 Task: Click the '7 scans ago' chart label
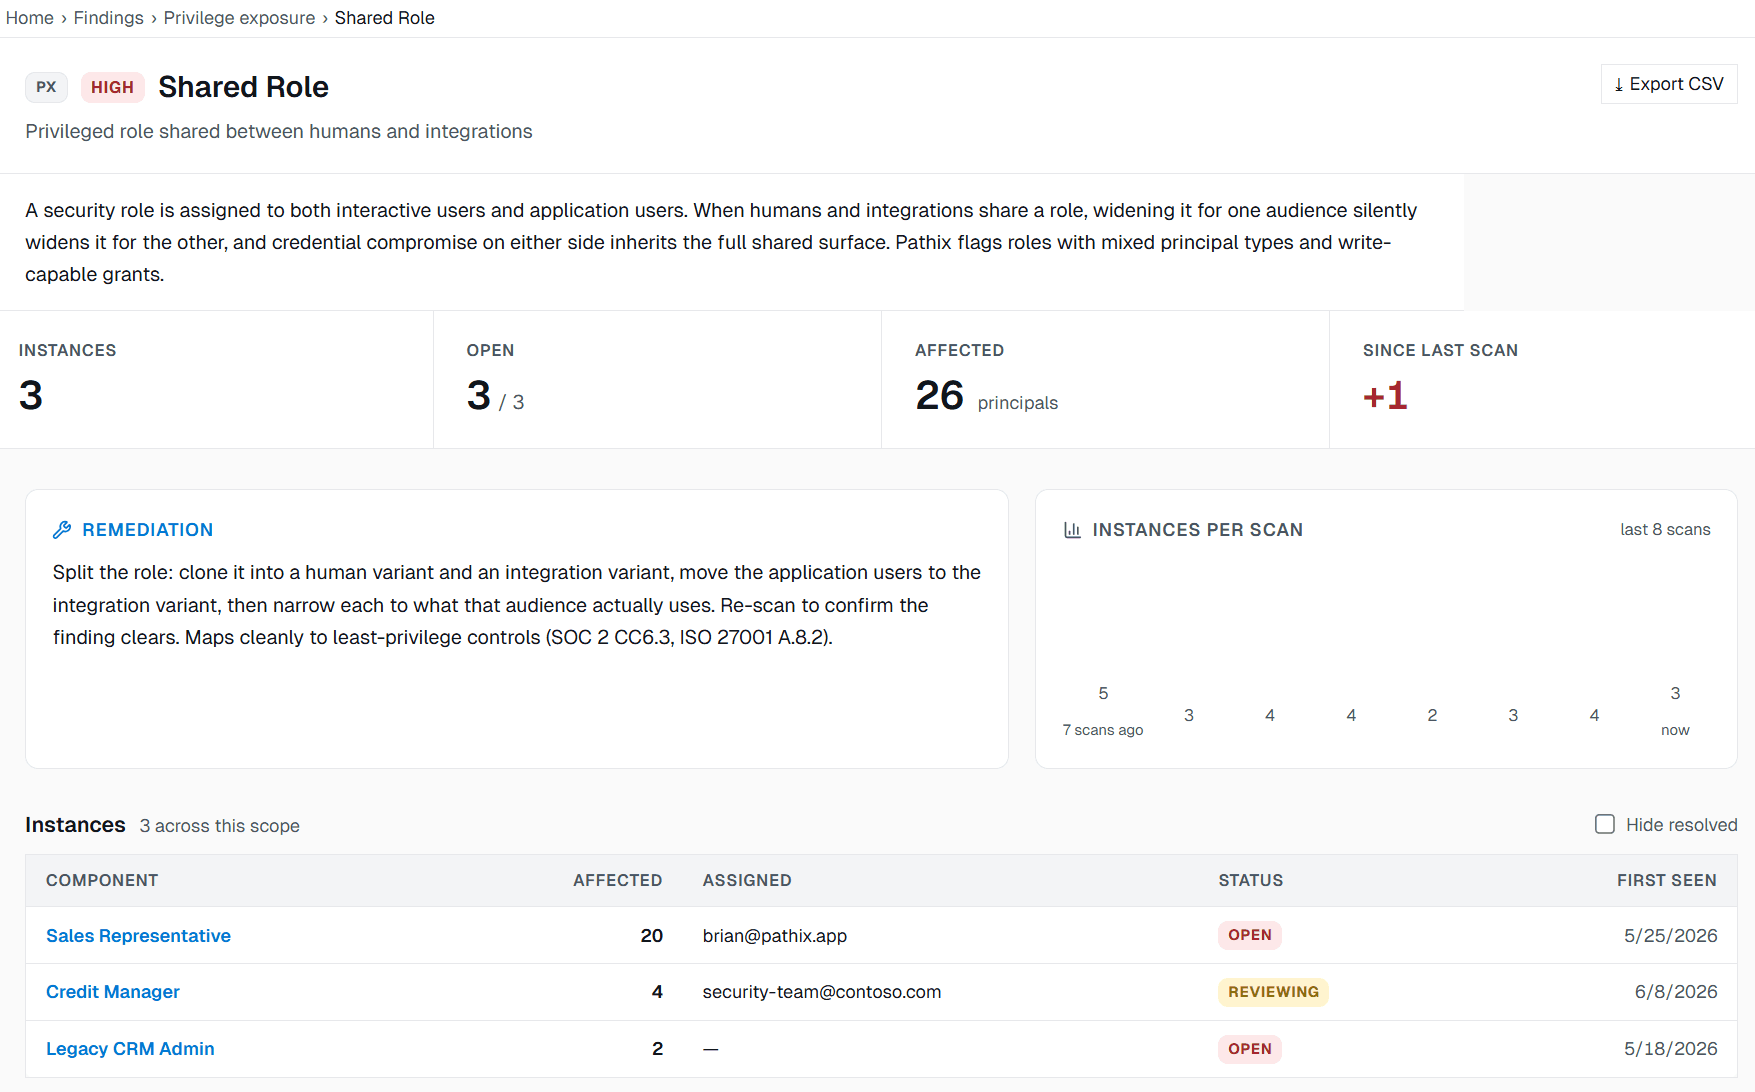pyautogui.click(x=1103, y=730)
